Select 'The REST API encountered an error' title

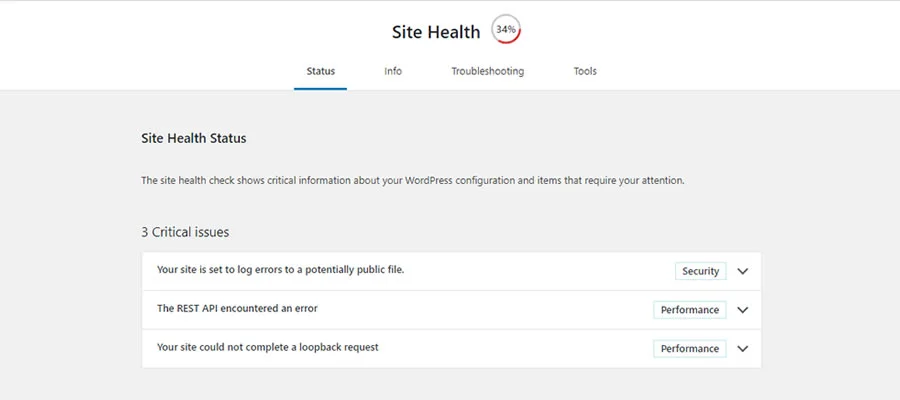(237, 308)
